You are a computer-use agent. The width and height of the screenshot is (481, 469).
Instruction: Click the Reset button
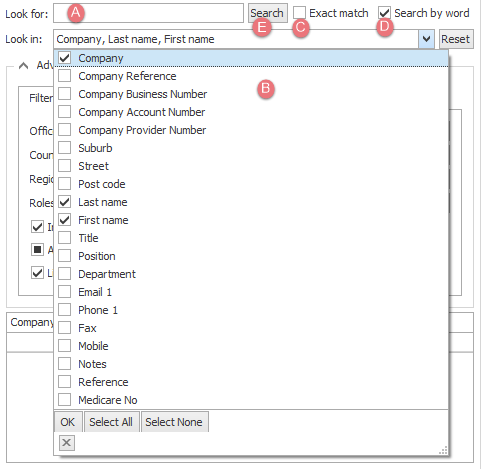click(456, 39)
